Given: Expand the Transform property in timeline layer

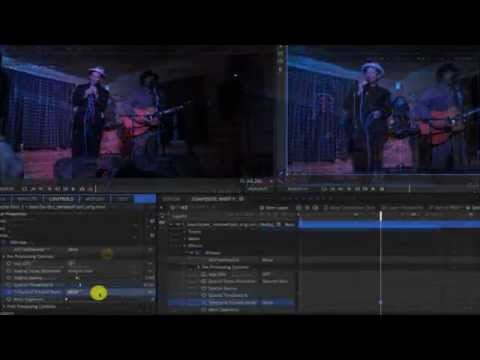Looking at the screenshot, I should [185, 232].
